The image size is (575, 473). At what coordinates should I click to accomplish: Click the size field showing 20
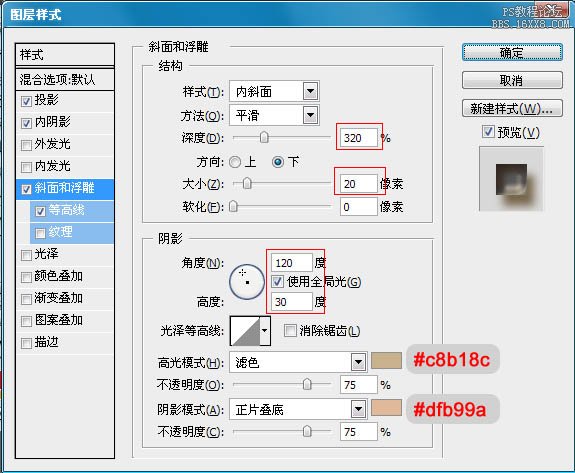(359, 184)
